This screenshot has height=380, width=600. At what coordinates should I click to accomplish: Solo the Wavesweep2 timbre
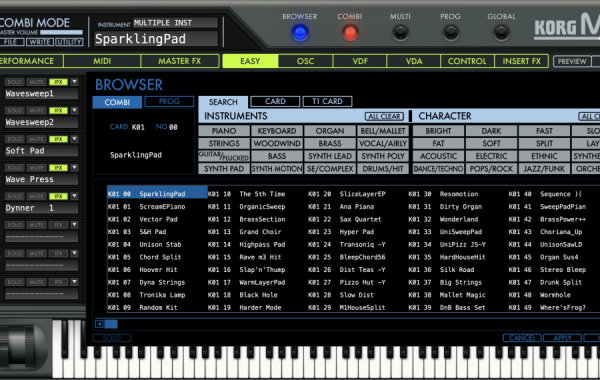[15, 111]
